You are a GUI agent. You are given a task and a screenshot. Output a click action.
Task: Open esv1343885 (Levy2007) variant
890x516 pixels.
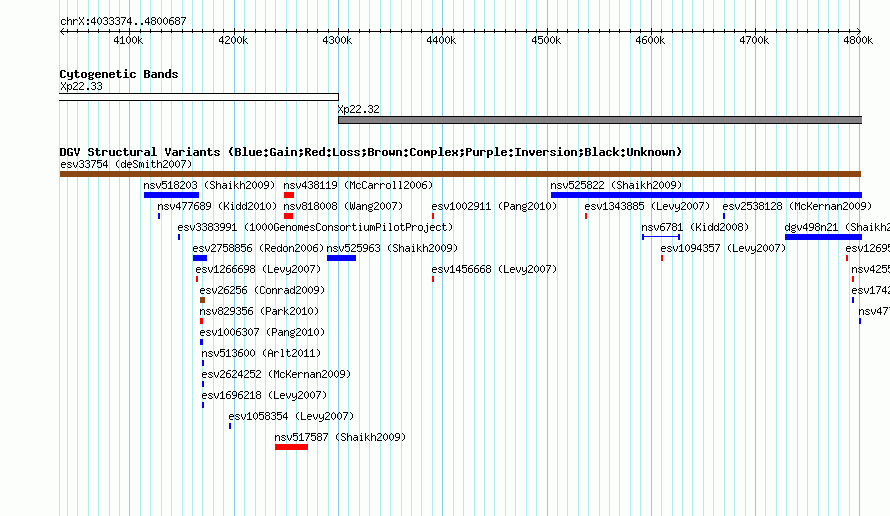(647, 207)
